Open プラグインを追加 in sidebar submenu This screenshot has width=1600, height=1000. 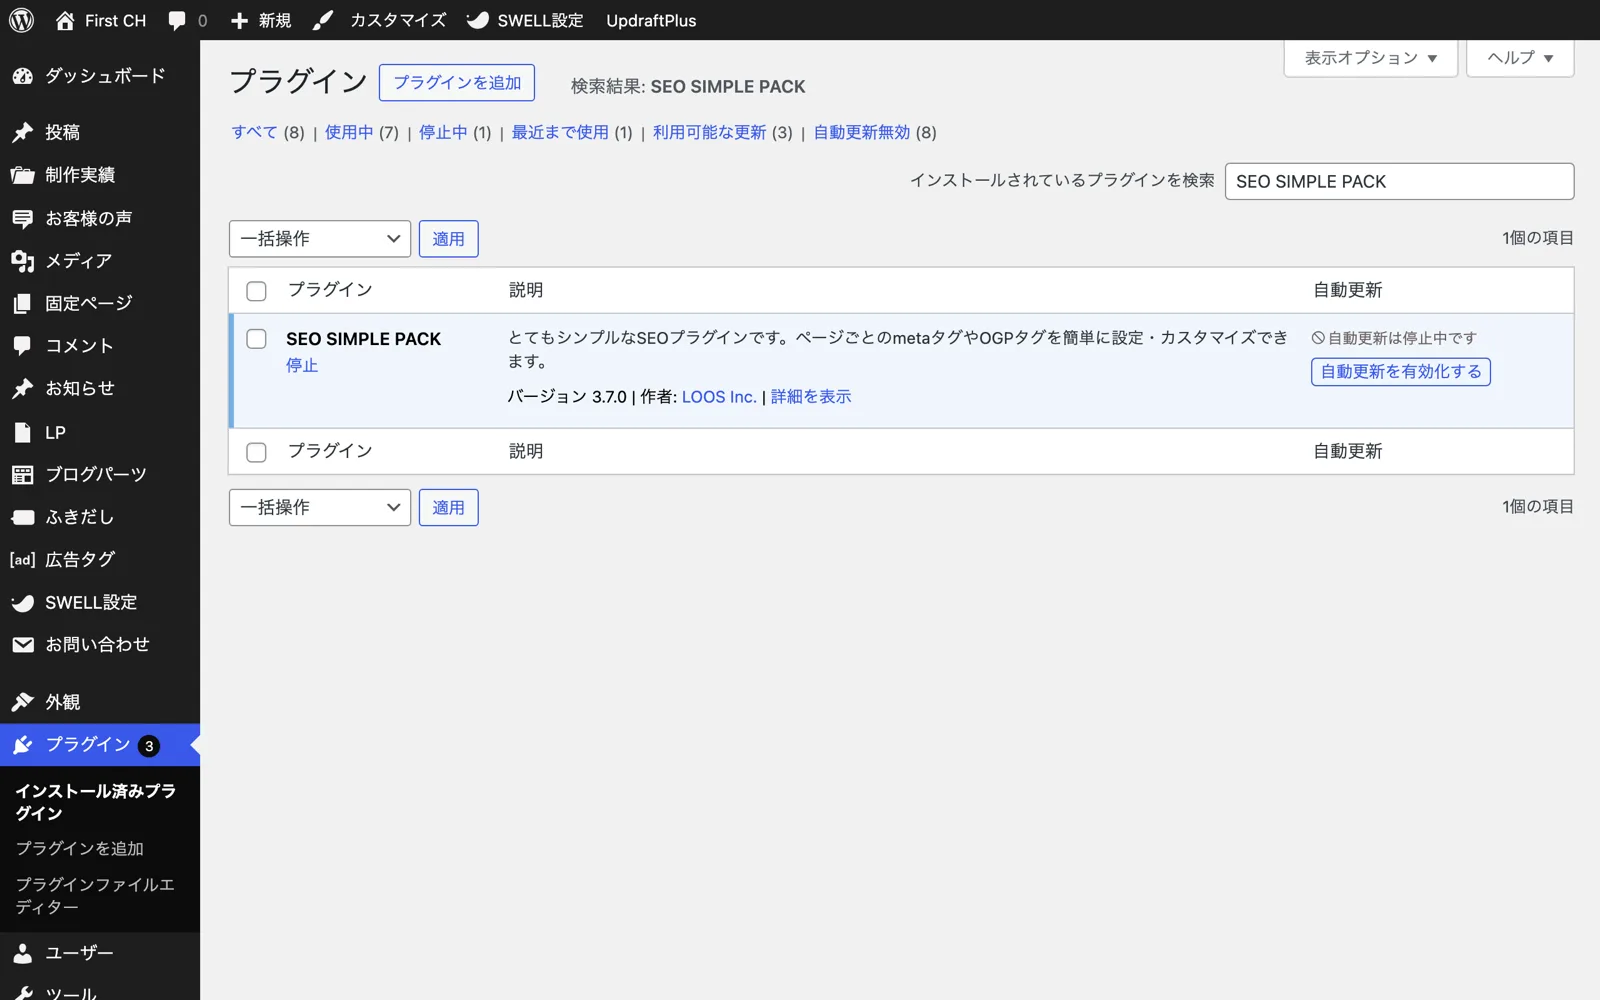click(80, 848)
